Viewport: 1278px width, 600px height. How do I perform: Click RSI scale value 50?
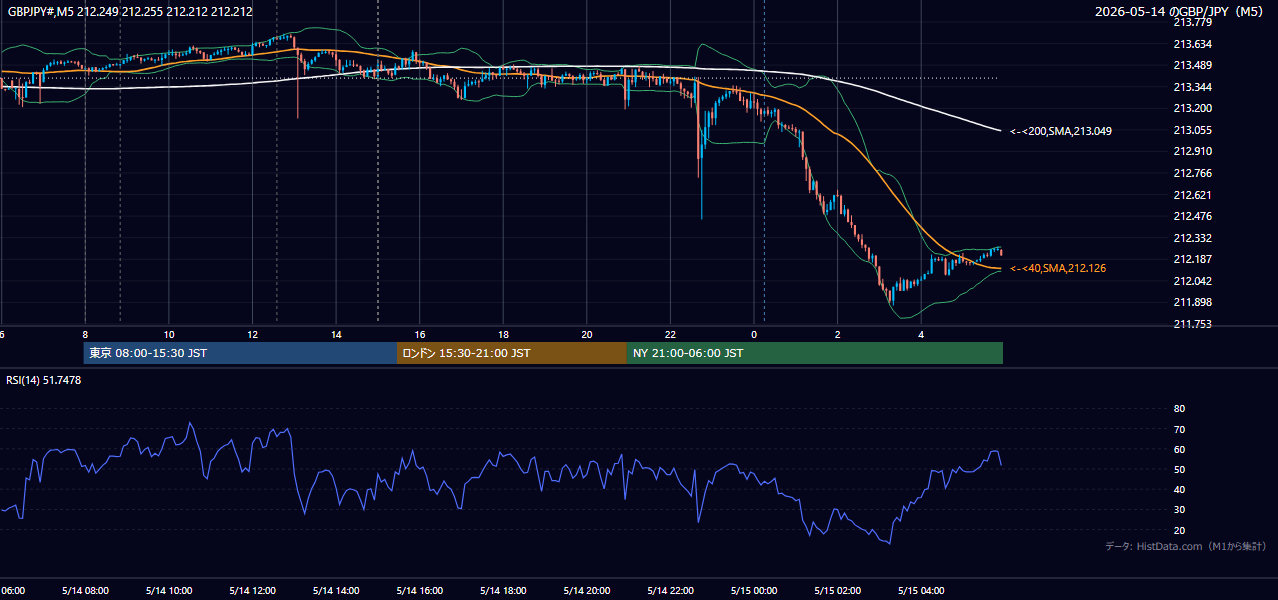(1179, 469)
